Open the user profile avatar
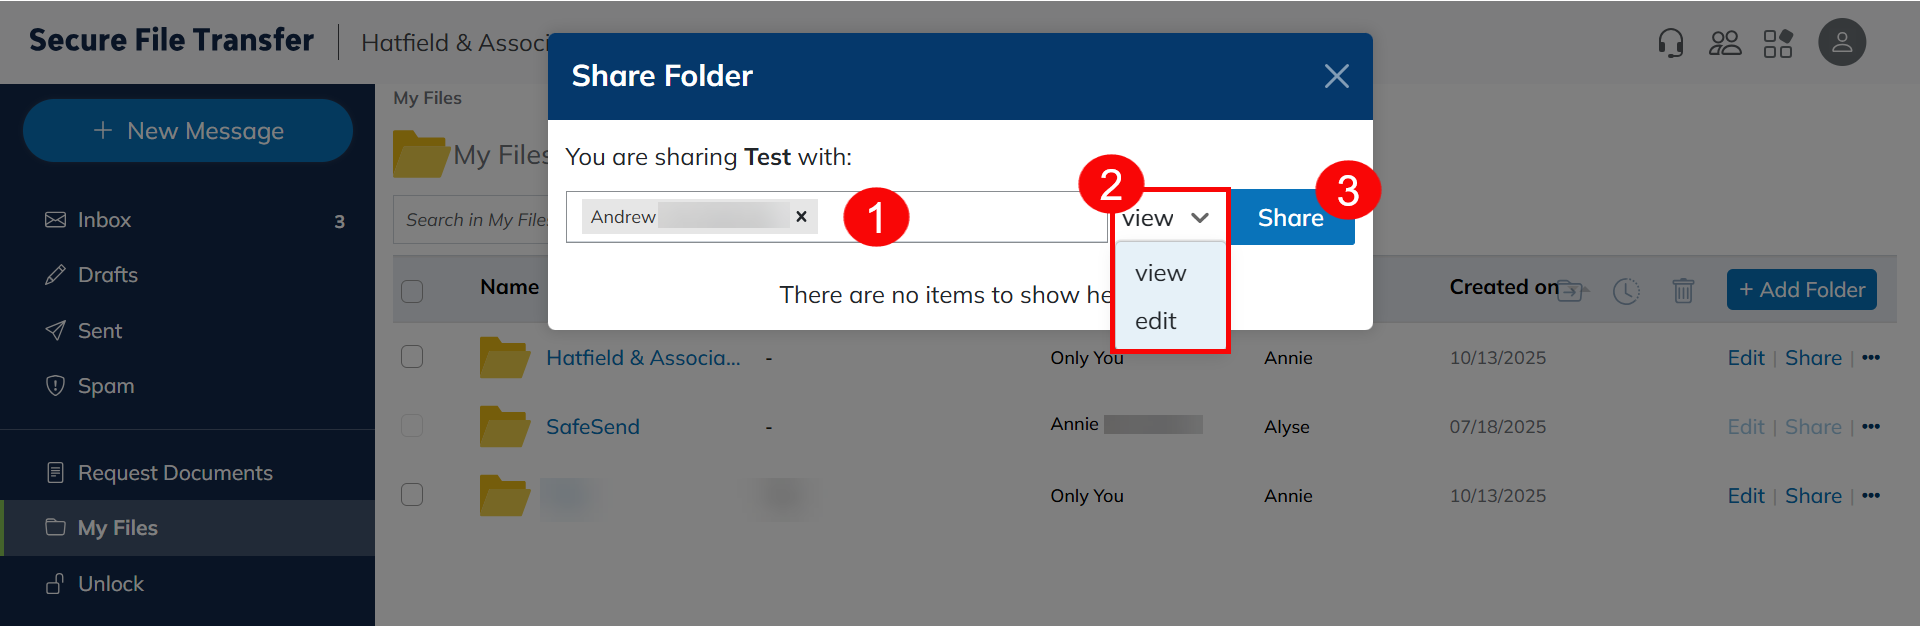This screenshot has height=626, width=1920. [x=1842, y=43]
